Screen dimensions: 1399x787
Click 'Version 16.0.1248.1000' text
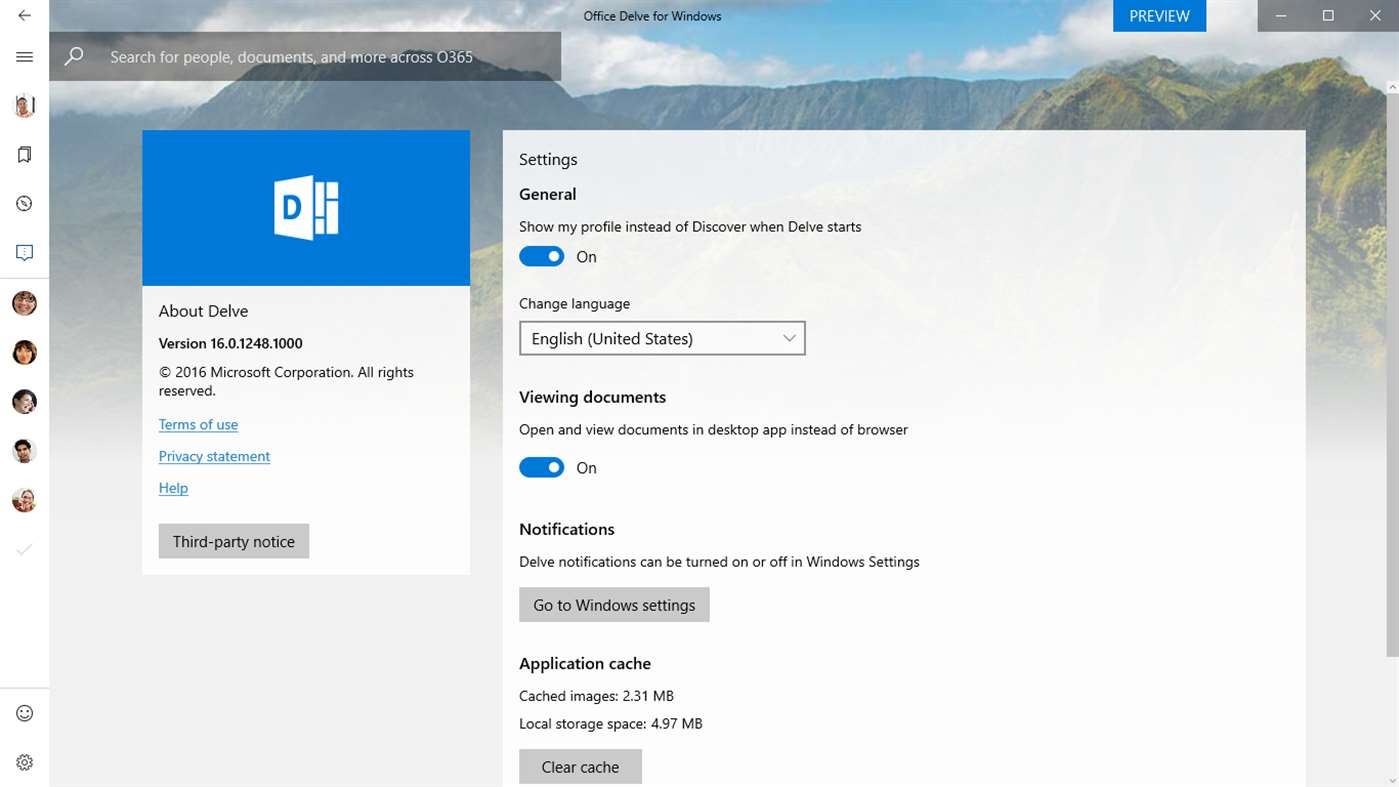coord(230,343)
